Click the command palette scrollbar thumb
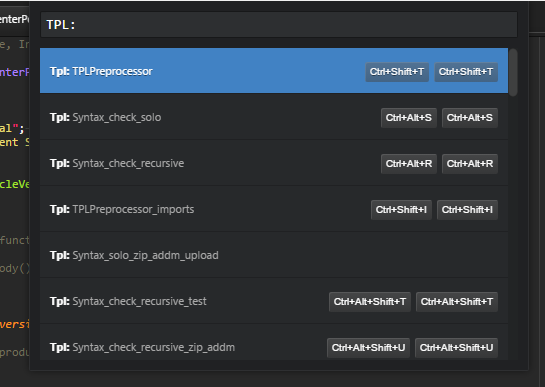 tap(513, 72)
